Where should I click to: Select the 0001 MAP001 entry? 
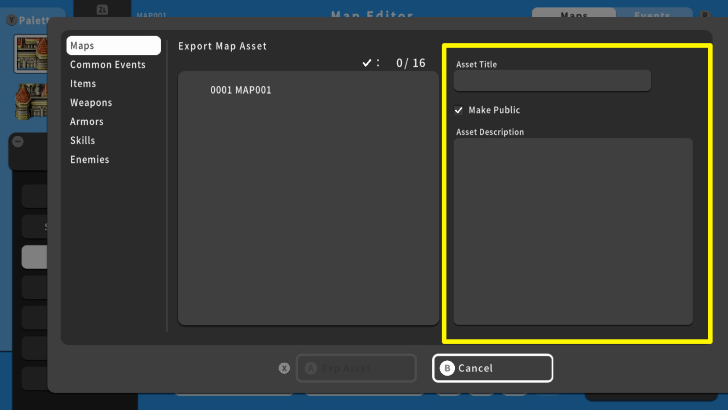(240, 90)
